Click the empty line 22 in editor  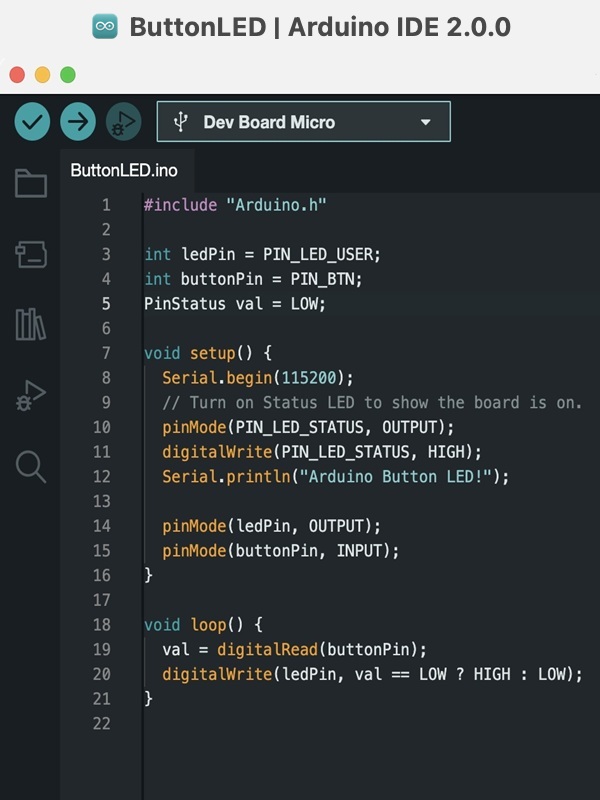(x=371, y=723)
